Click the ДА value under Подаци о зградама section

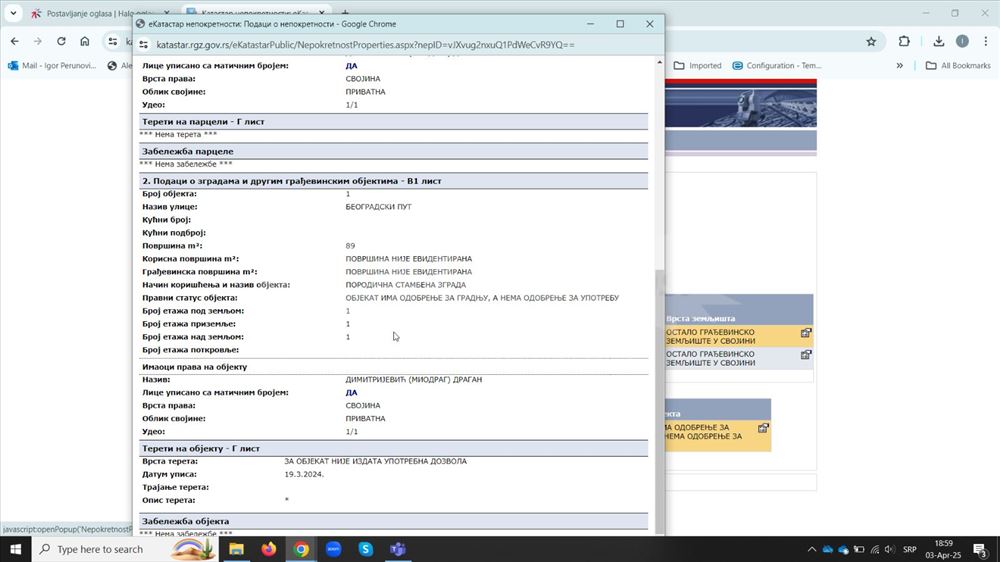[x=351, y=393]
